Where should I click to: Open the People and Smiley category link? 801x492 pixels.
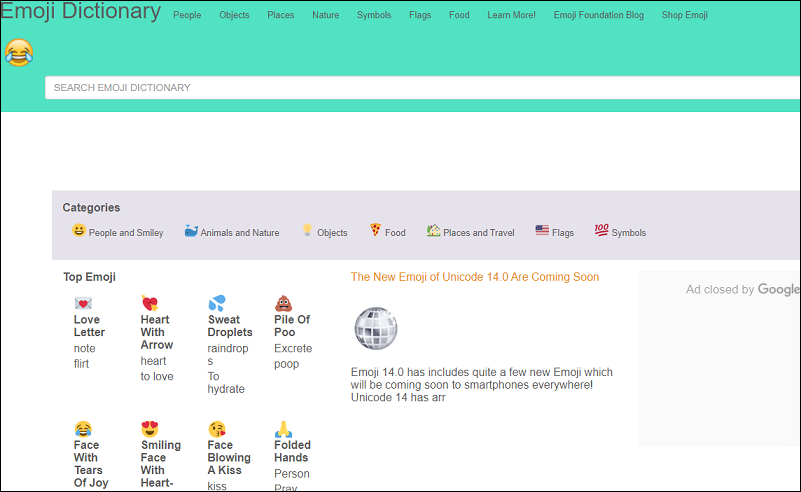coord(126,233)
